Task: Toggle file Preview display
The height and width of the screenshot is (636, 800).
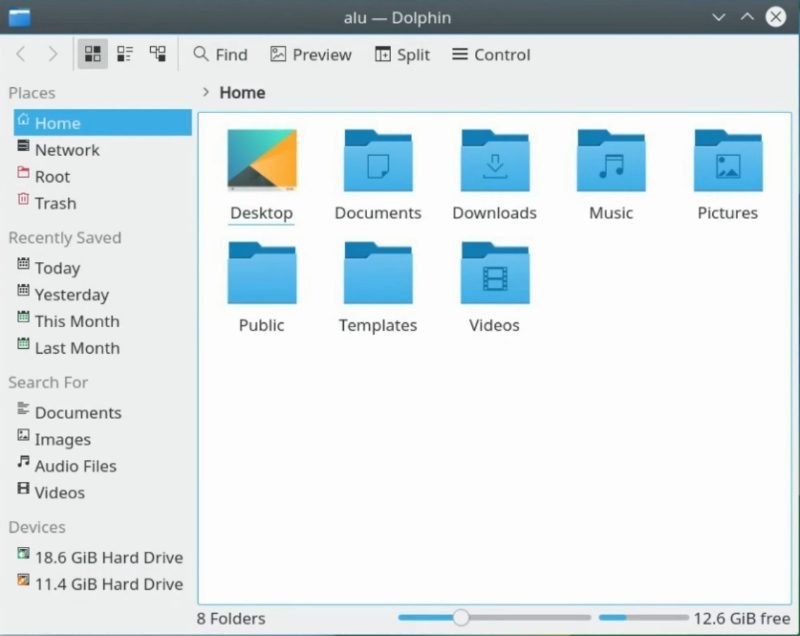Action: (x=311, y=55)
